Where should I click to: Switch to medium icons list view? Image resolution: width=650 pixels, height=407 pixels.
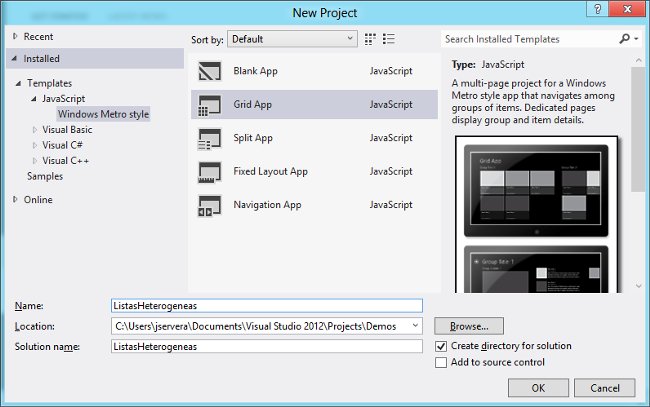click(x=389, y=39)
